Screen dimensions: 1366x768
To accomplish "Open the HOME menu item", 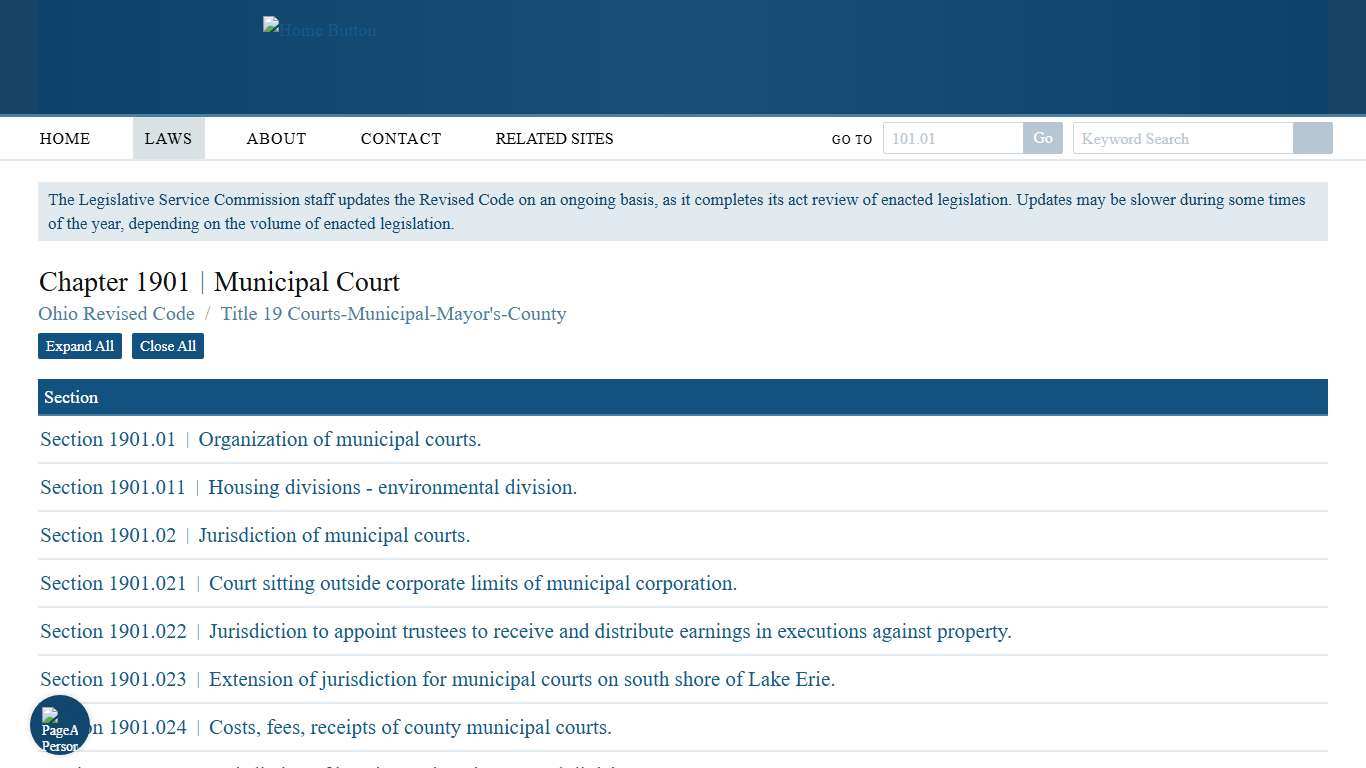I will 64,138.
